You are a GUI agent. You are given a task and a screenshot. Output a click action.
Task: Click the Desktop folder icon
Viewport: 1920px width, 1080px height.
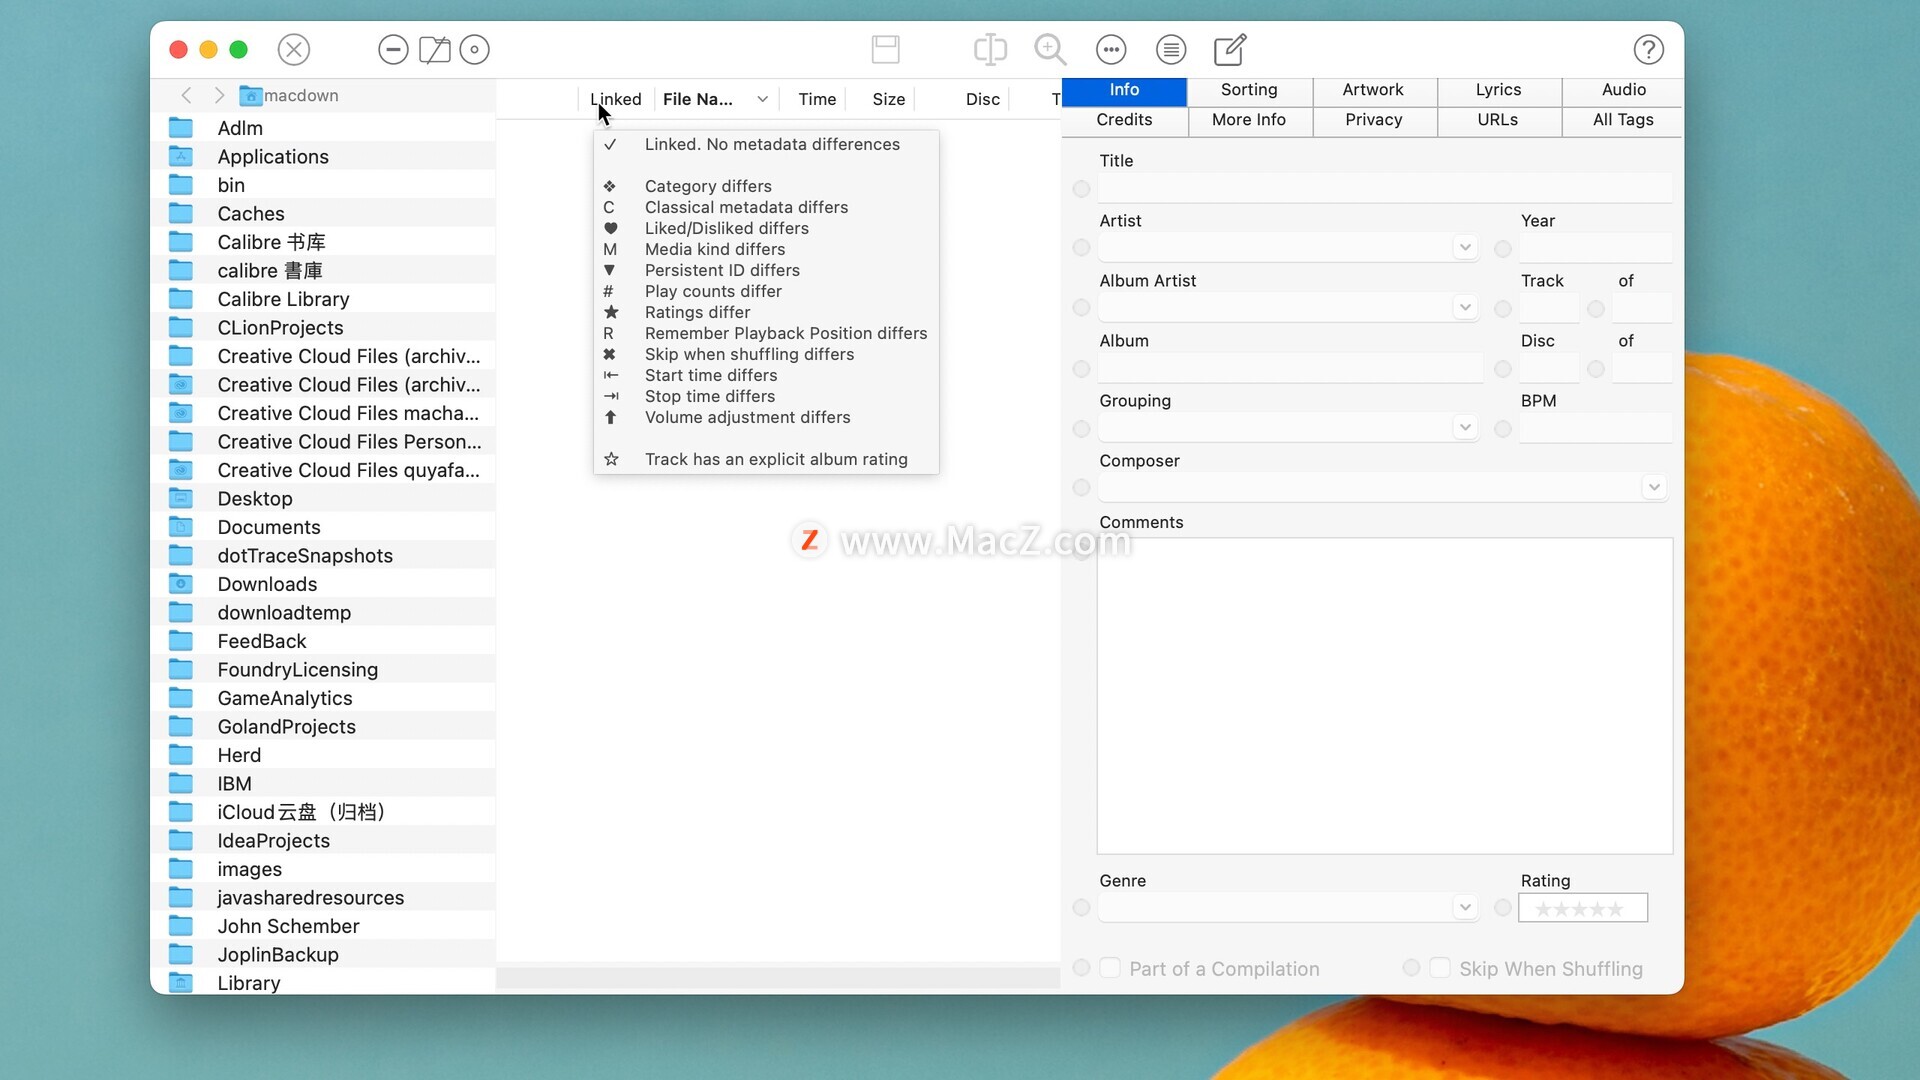[x=181, y=498]
